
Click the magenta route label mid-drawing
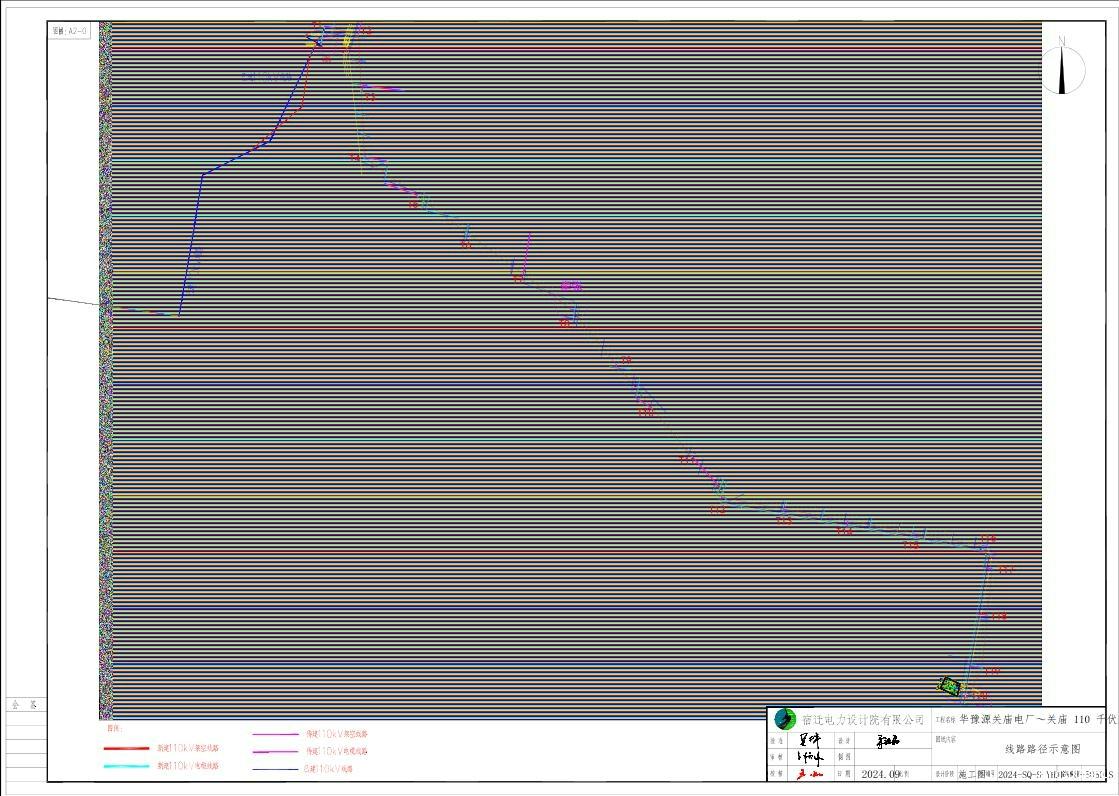point(571,286)
